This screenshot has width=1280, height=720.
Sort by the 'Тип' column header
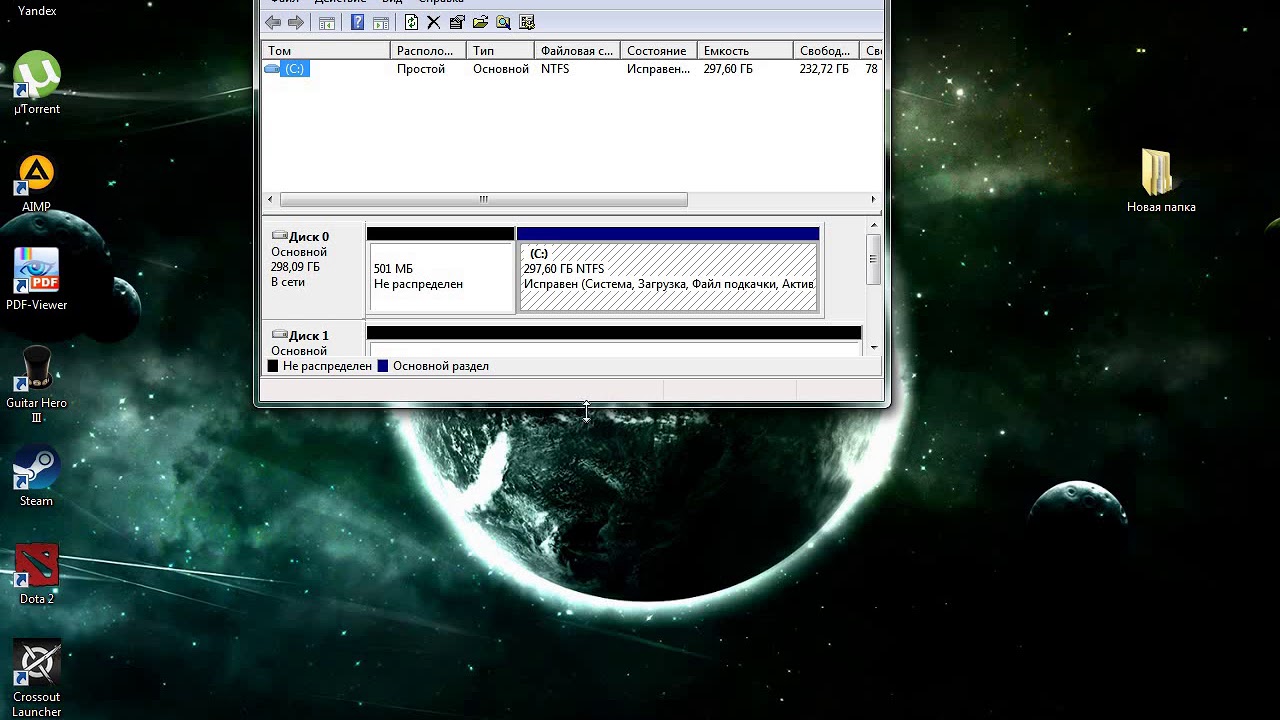click(500, 51)
